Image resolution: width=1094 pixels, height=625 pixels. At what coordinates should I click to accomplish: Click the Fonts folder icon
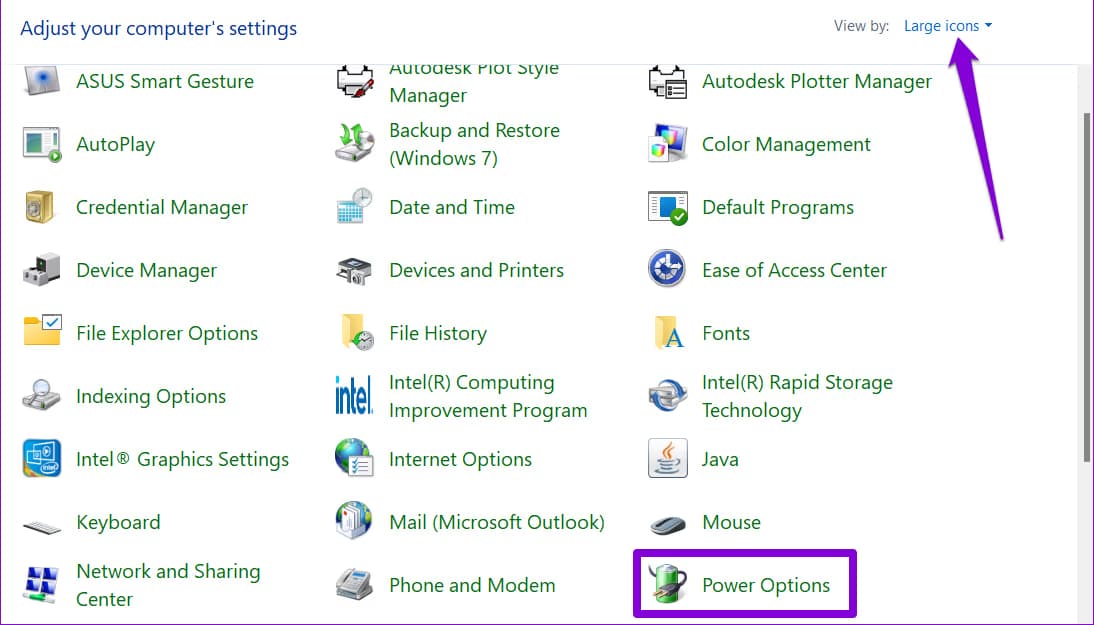point(667,333)
